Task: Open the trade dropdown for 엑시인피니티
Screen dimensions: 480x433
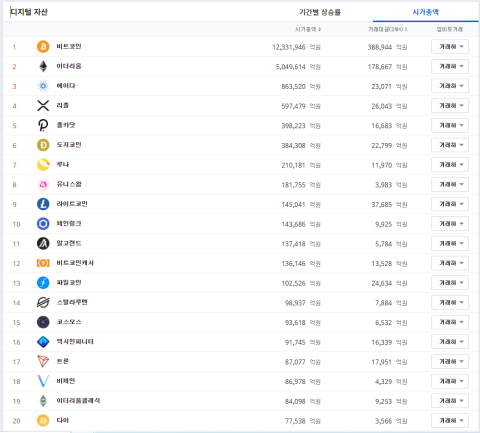Action: click(450, 342)
